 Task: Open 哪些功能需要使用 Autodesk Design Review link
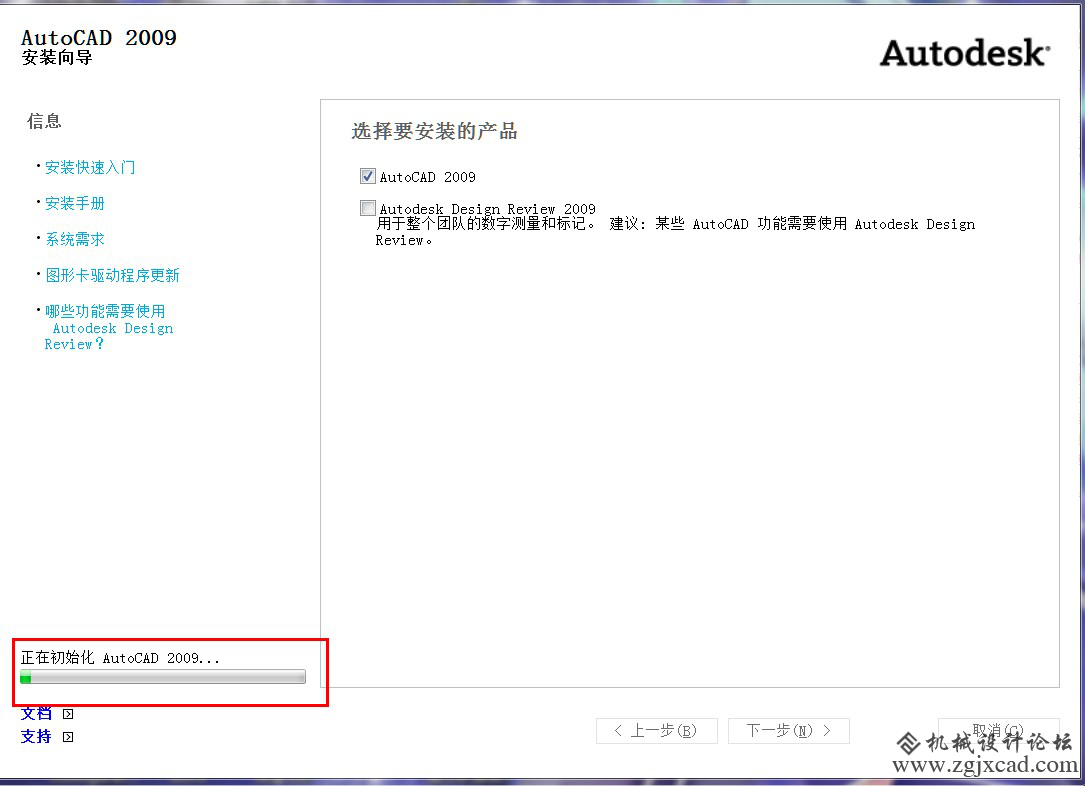click(x=109, y=327)
